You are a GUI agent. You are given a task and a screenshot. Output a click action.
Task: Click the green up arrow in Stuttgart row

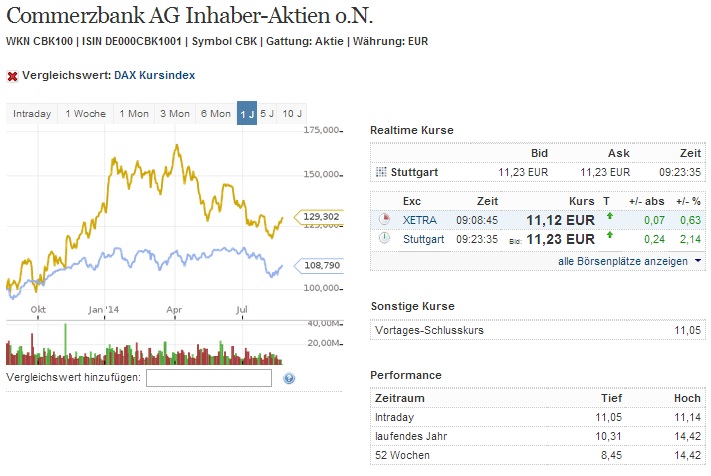click(609, 238)
